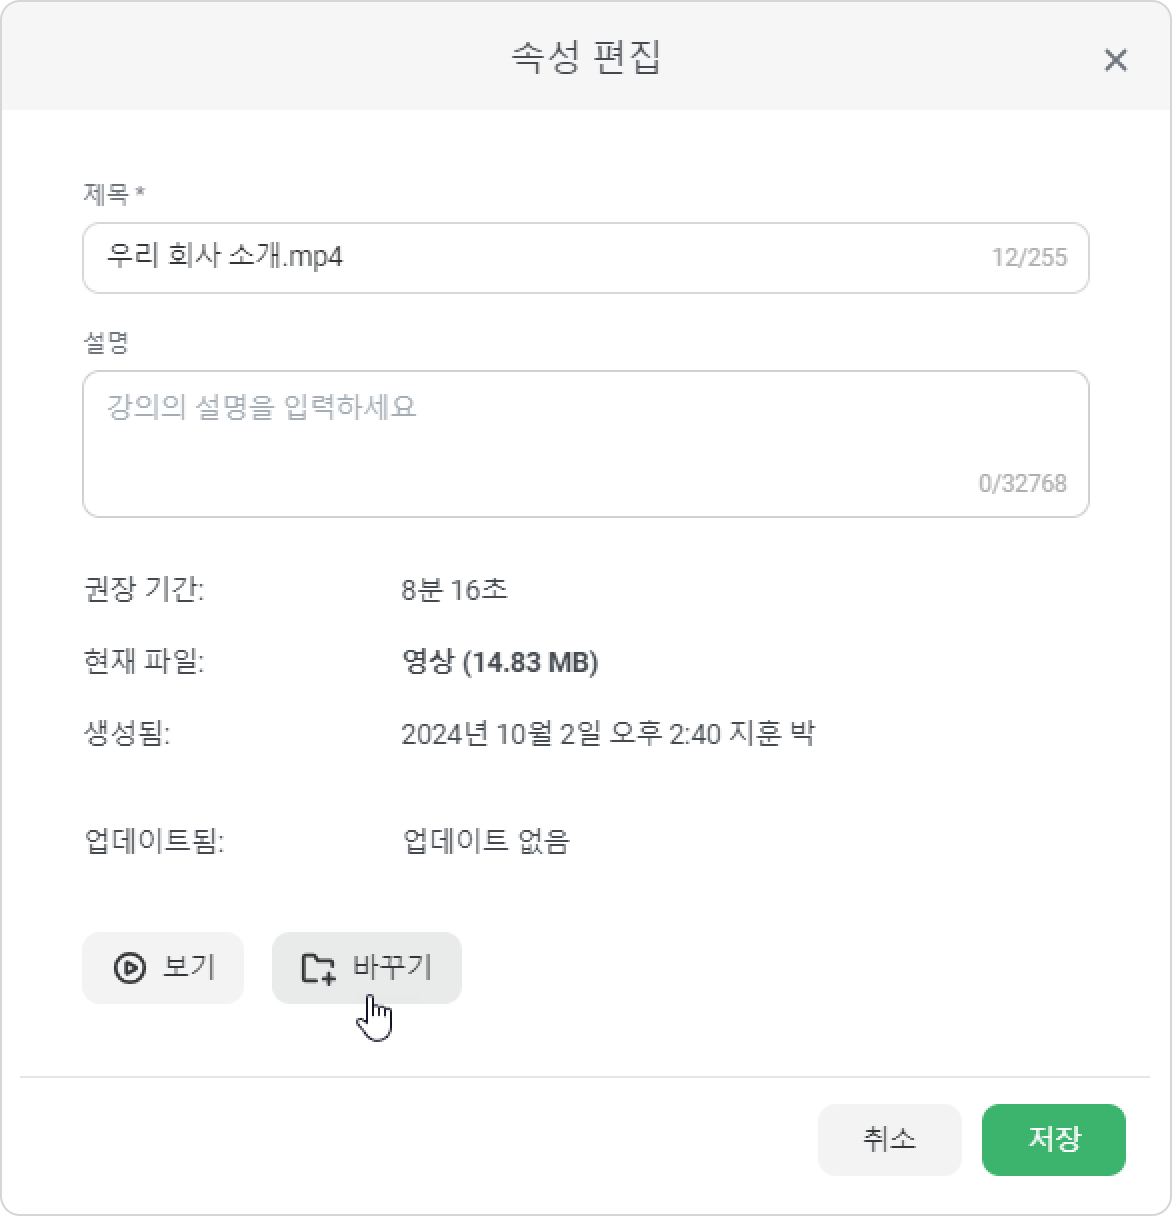The height and width of the screenshot is (1216, 1172).
Task: Click the 속성 편집 dialog title
Action: 586,58
